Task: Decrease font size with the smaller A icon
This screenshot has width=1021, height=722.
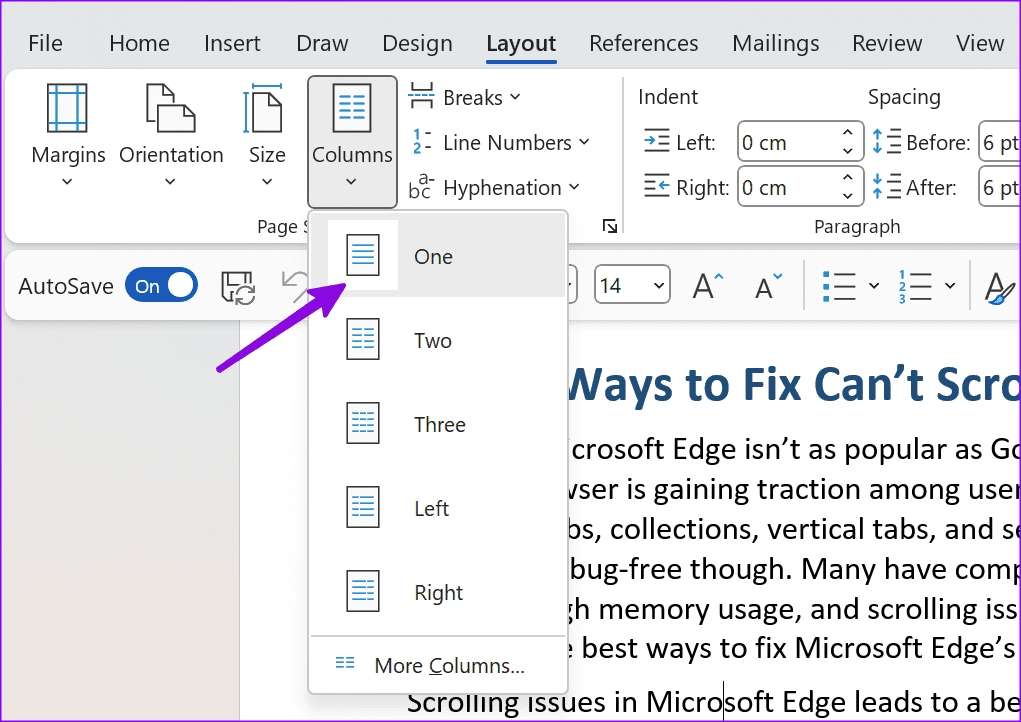Action: tap(768, 287)
